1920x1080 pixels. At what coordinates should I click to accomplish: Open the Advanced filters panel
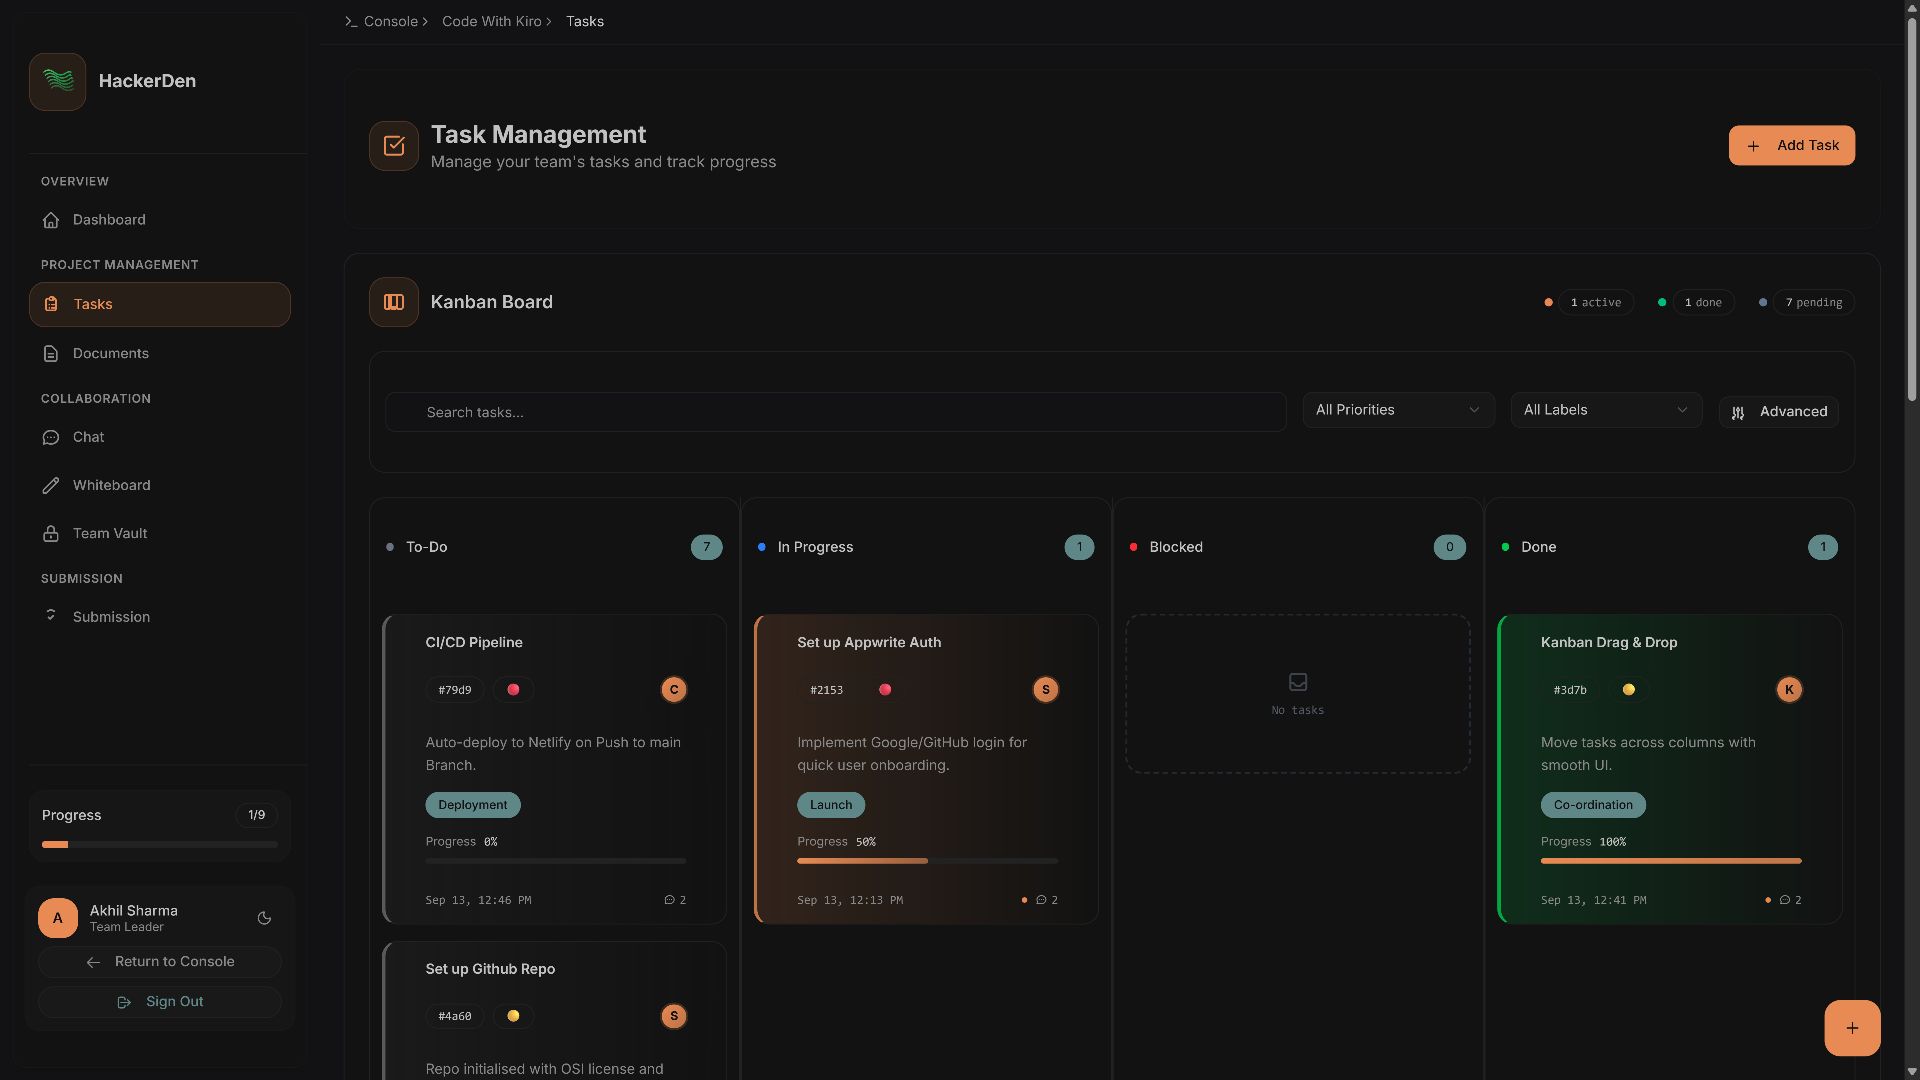(1778, 412)
